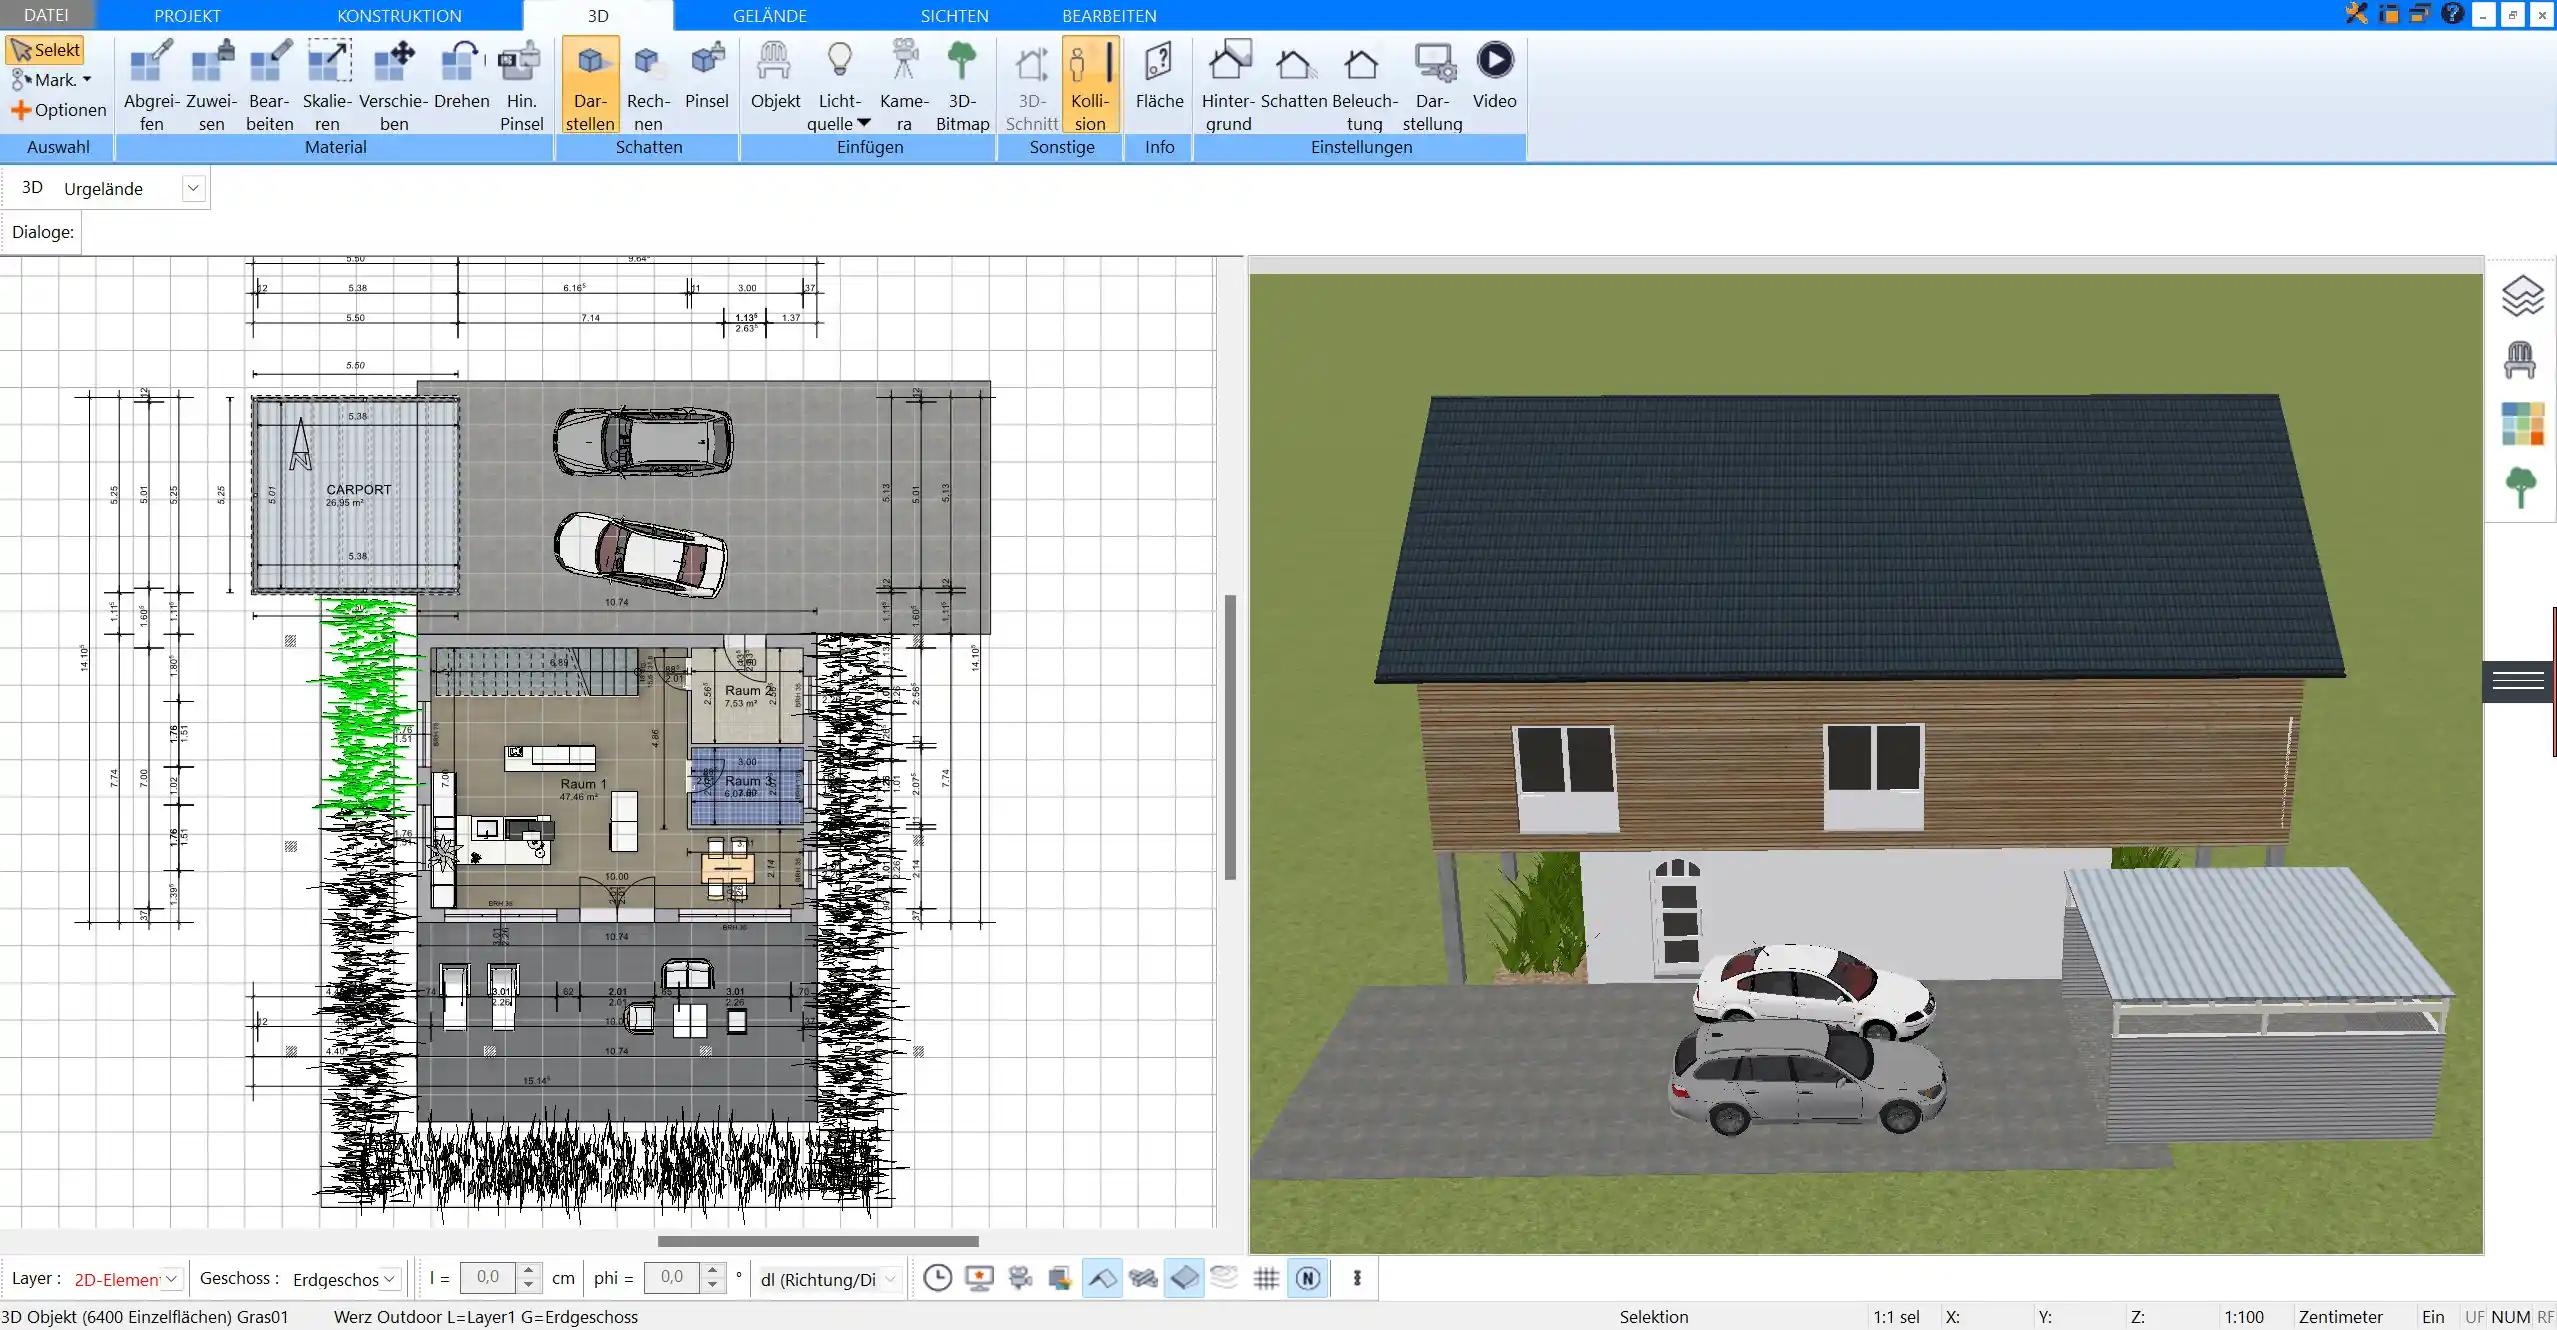Open the Hintergrund background settings
This screenshot has width=2557, height=1330.
pyautogui.click(x=1228, y=85)
